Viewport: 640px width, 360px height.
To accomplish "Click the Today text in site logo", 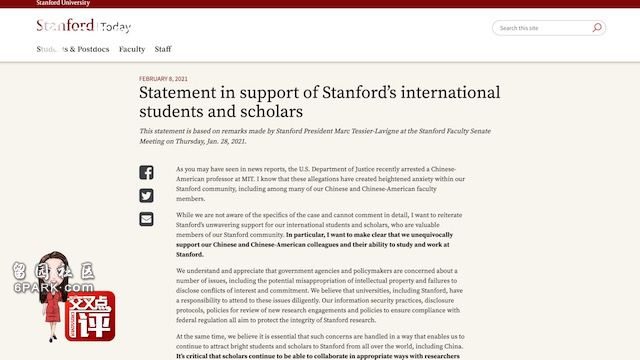I will [x=116, y=27].
